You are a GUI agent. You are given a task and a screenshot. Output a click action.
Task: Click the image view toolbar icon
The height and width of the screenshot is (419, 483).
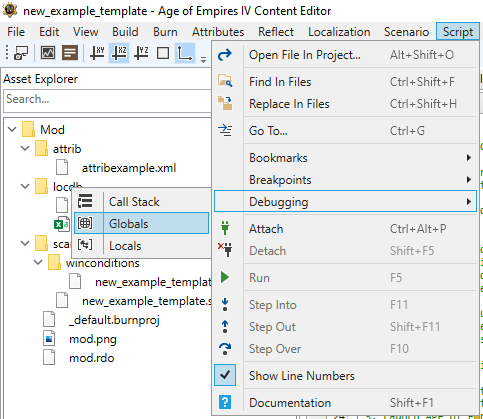[48, 53]
